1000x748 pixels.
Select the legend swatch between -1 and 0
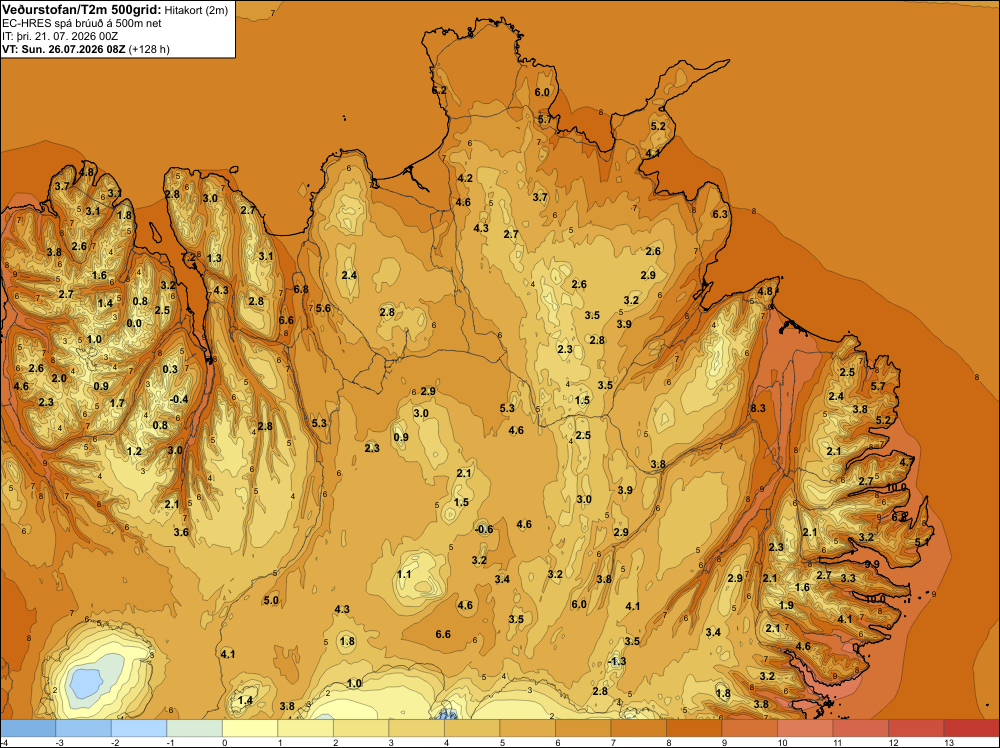[x=195, y=728]
